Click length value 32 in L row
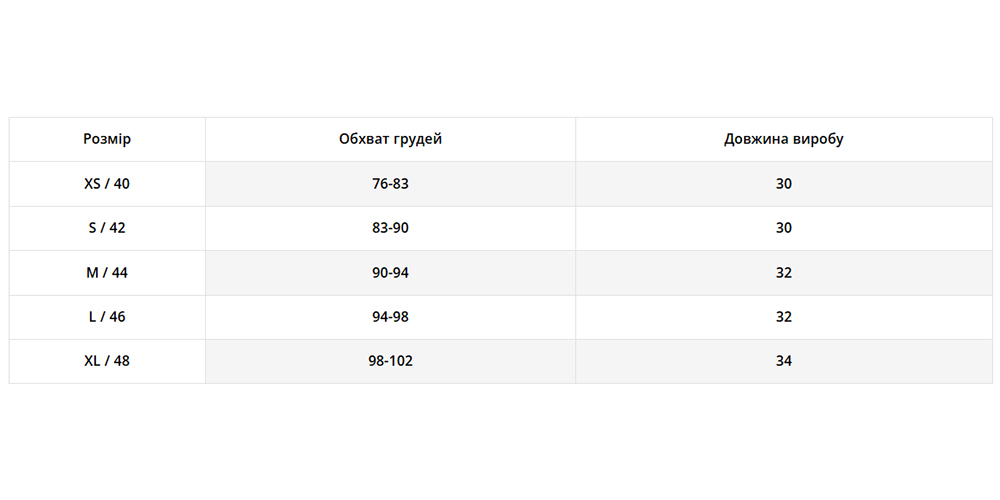This screenshot has width=1000, height=500. (x=784, y=316)
